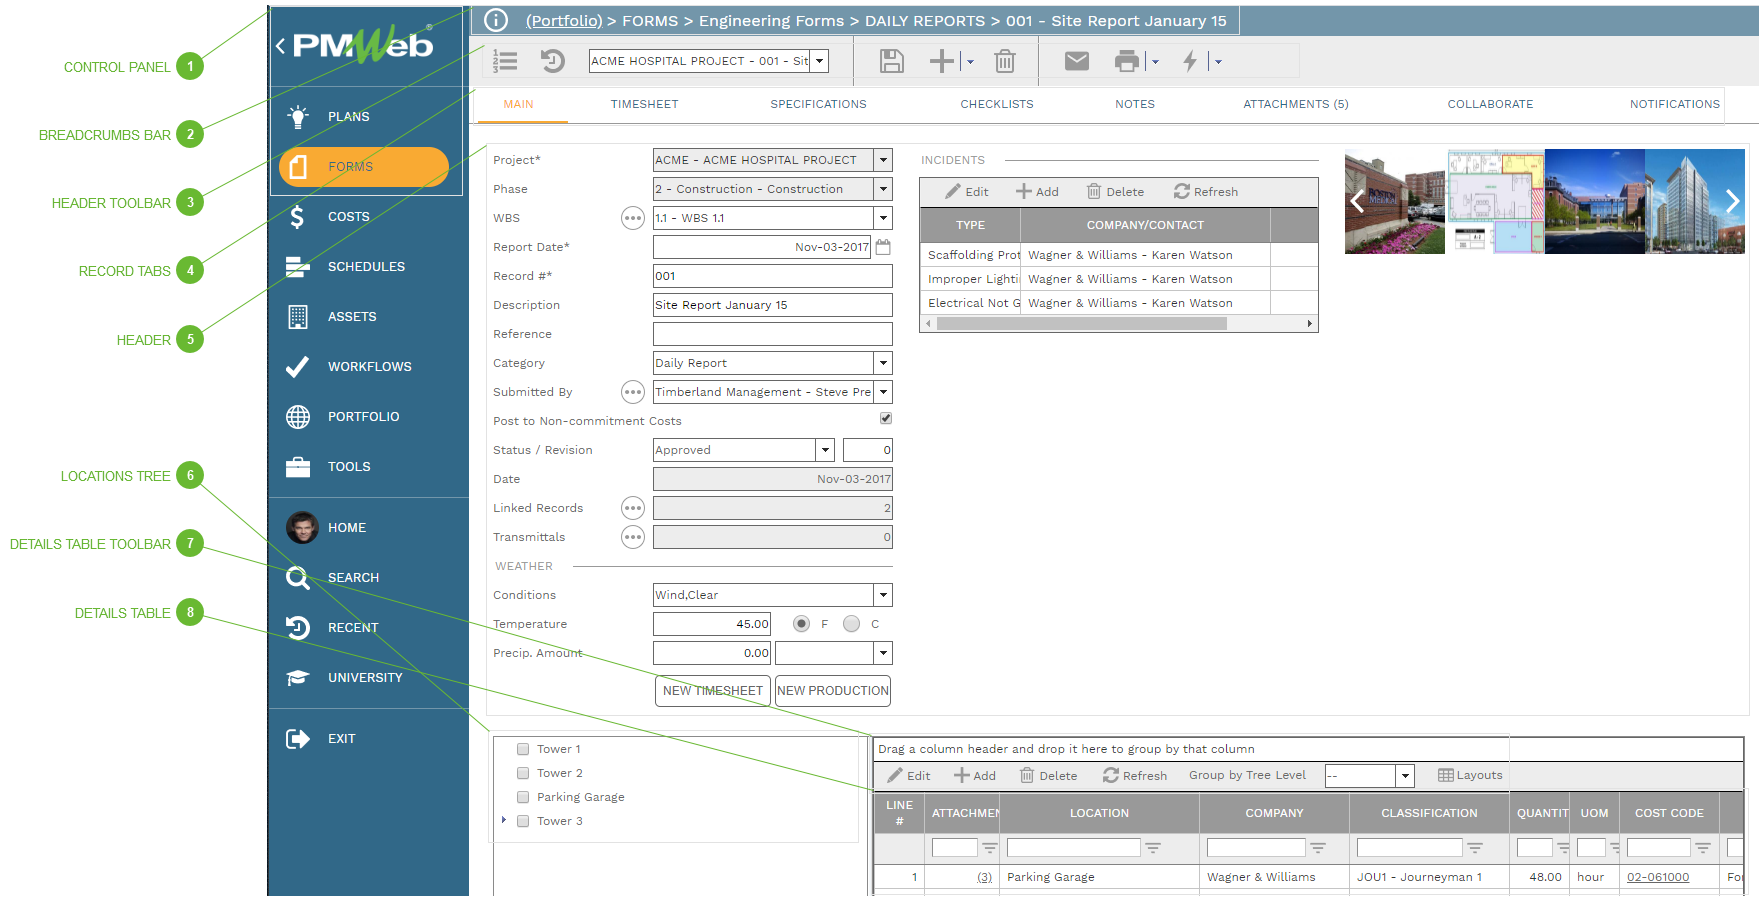Add new record with plus icon
Viewport: 1762px width, 900px height.
click(942, 62)
